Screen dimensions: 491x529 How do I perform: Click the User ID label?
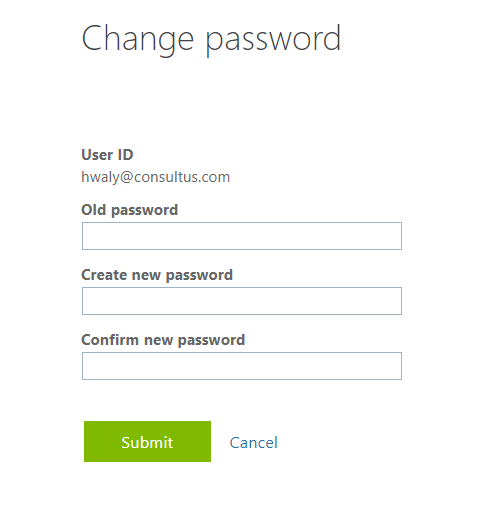coord(107,155)
